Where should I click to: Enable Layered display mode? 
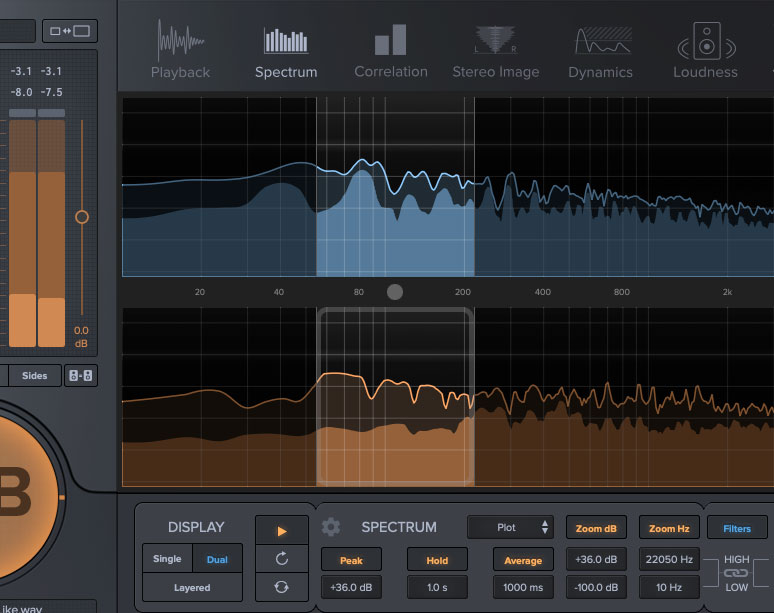(192, 587)
